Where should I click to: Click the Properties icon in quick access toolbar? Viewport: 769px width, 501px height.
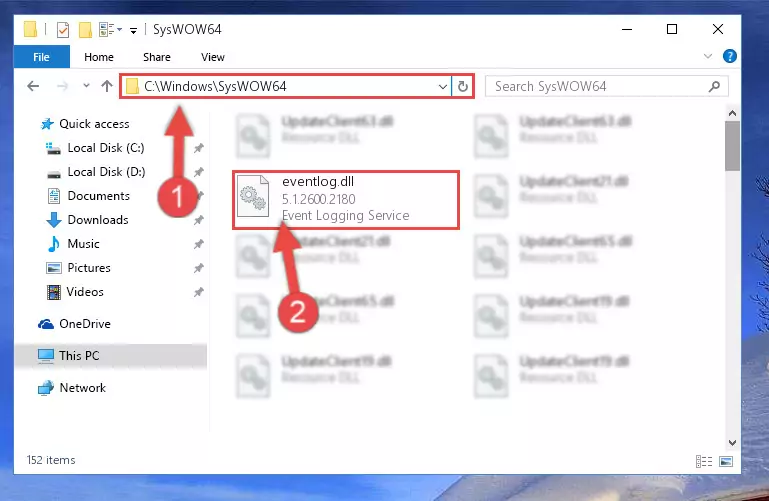point(63,30)
